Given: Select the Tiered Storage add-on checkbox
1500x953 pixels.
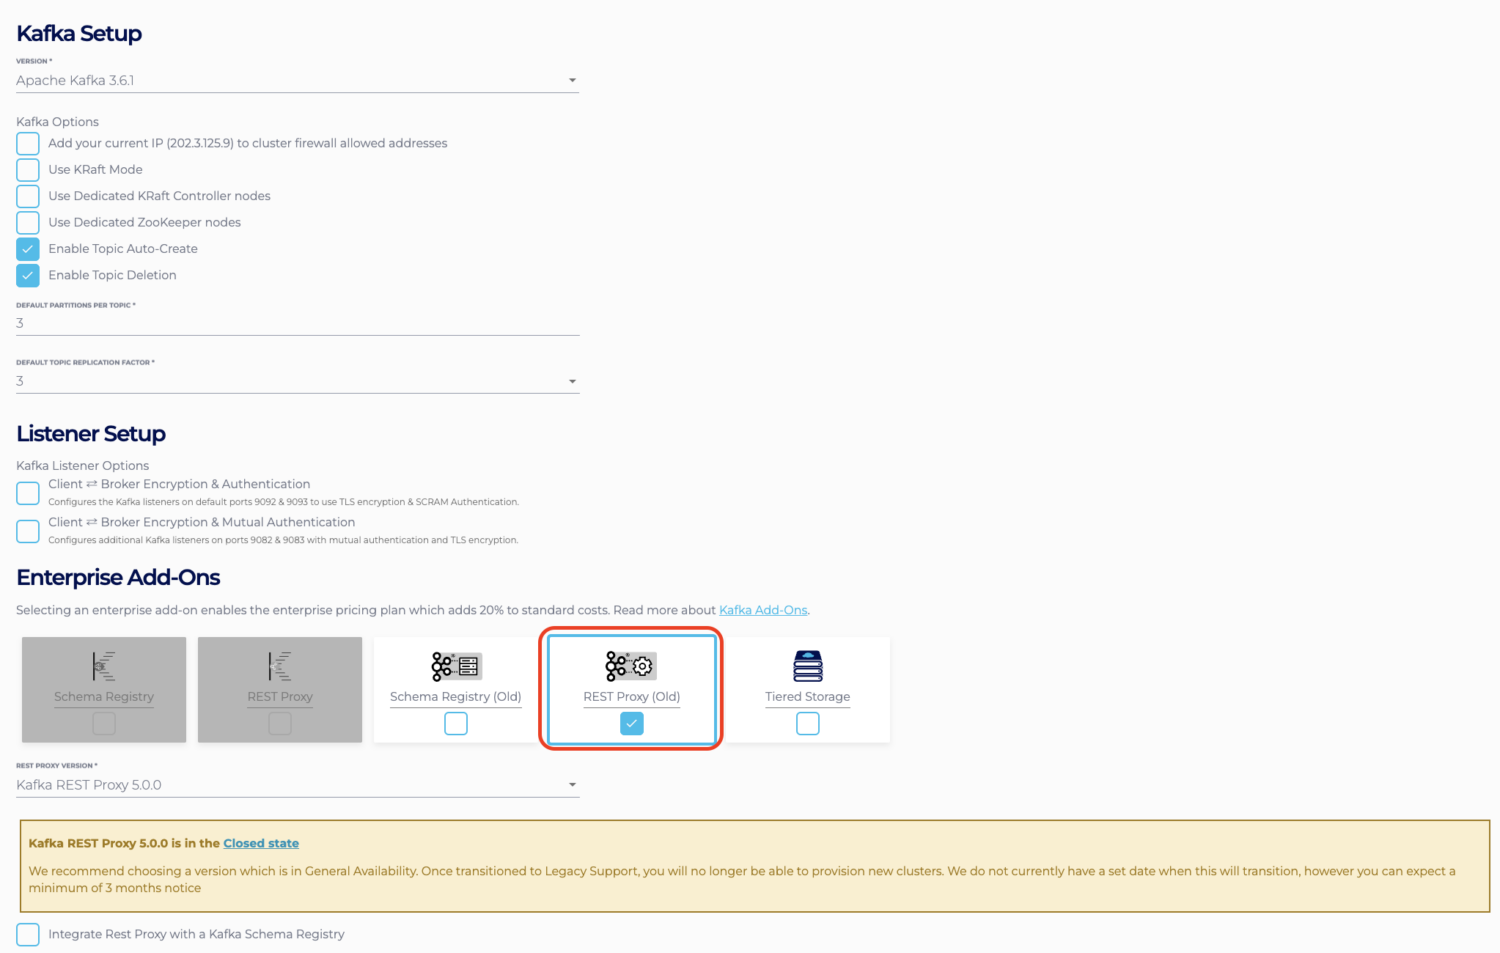Looking at the screenshot, I should click(x=807, y=723).
